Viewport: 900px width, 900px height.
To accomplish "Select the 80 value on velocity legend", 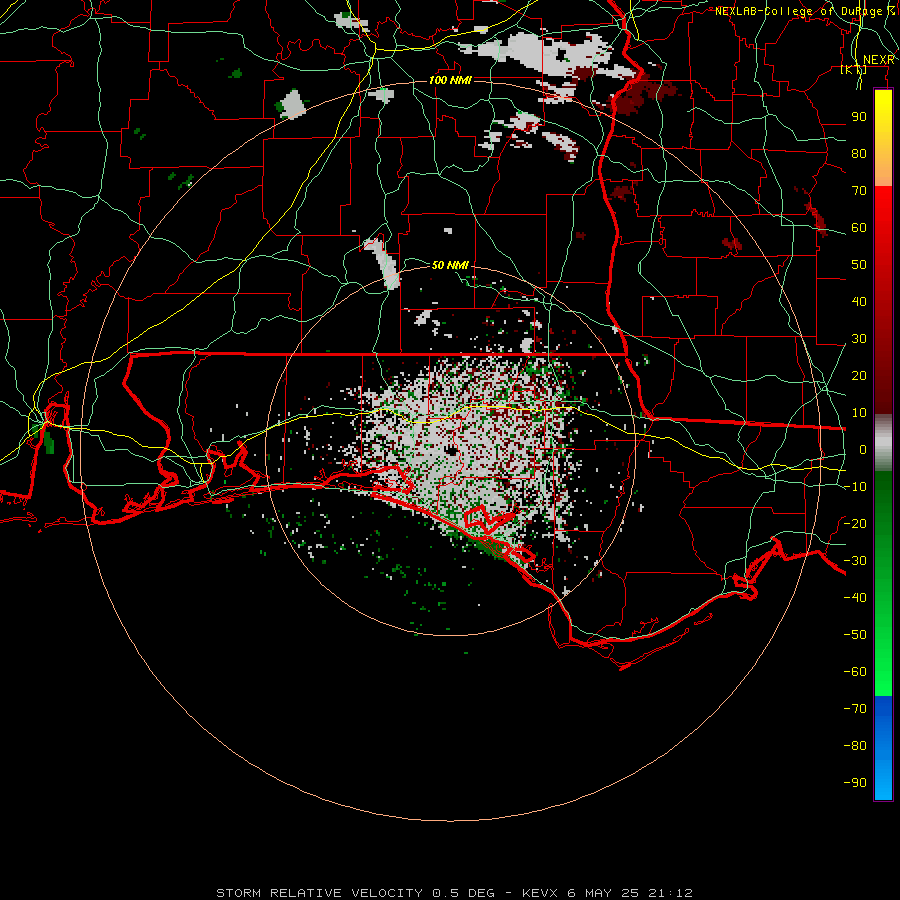I will point(859,154).
